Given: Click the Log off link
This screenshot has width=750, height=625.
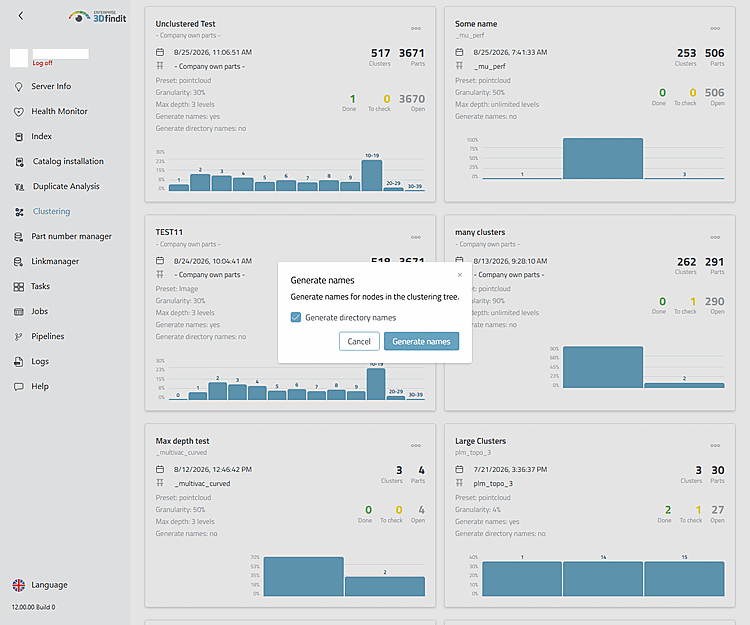Looking at the screenshot, I should [43, 63].
